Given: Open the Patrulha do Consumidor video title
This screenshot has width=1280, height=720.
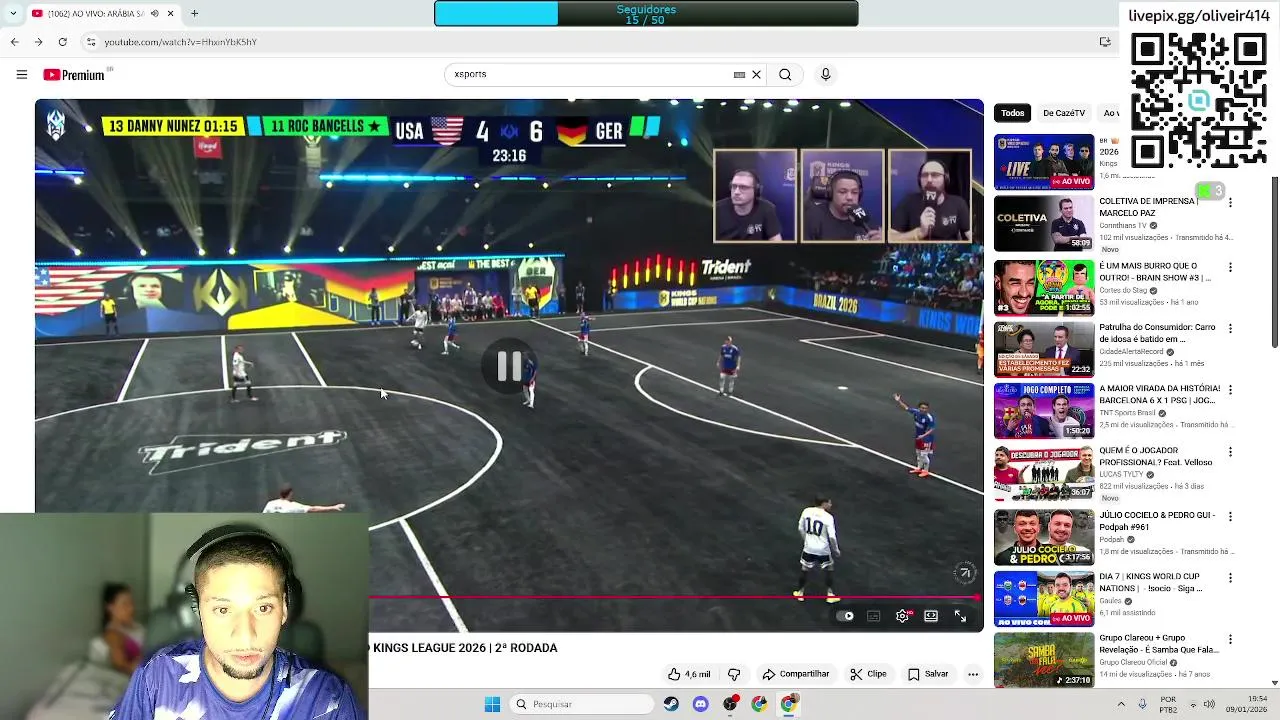Looking at the screenshot, I should click(x=1158, y=333).
